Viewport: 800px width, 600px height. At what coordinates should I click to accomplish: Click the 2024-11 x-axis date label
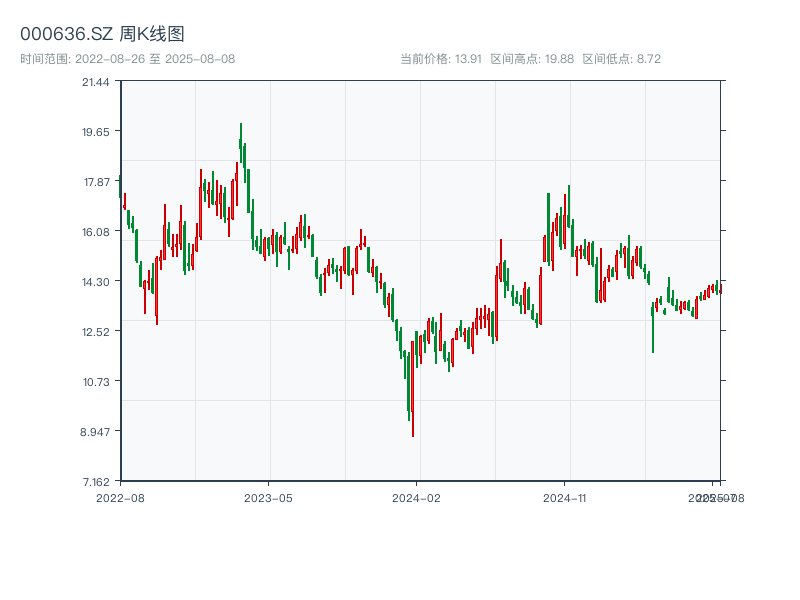coord(565,497)
